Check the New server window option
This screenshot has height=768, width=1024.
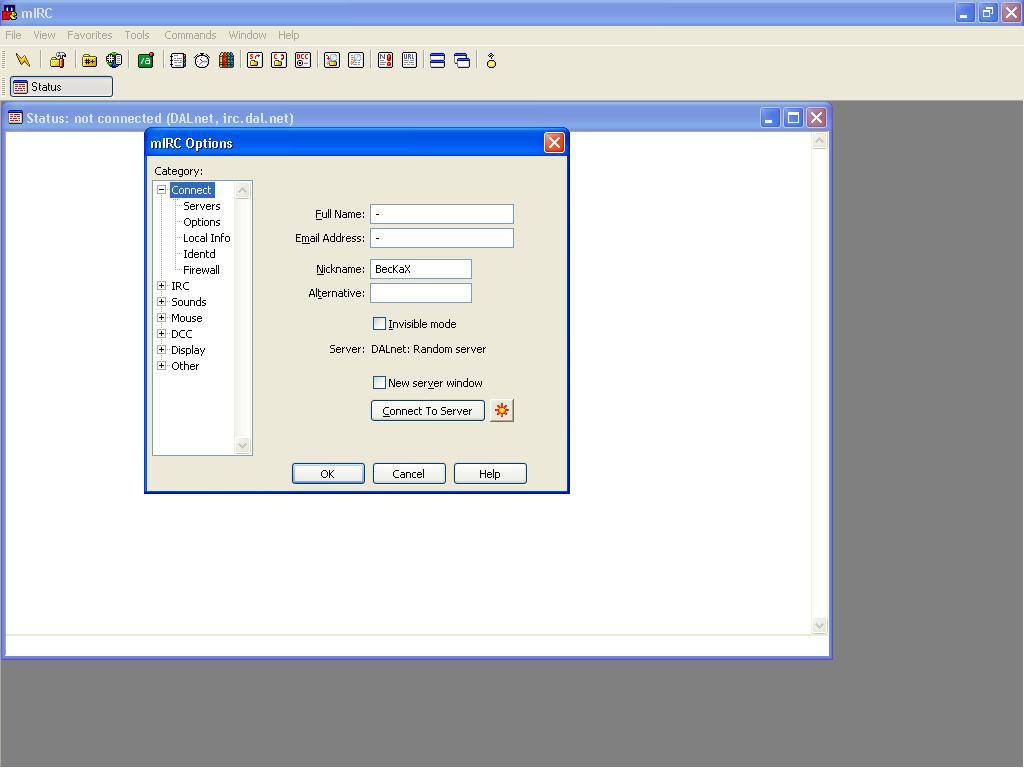pos(379,382)
